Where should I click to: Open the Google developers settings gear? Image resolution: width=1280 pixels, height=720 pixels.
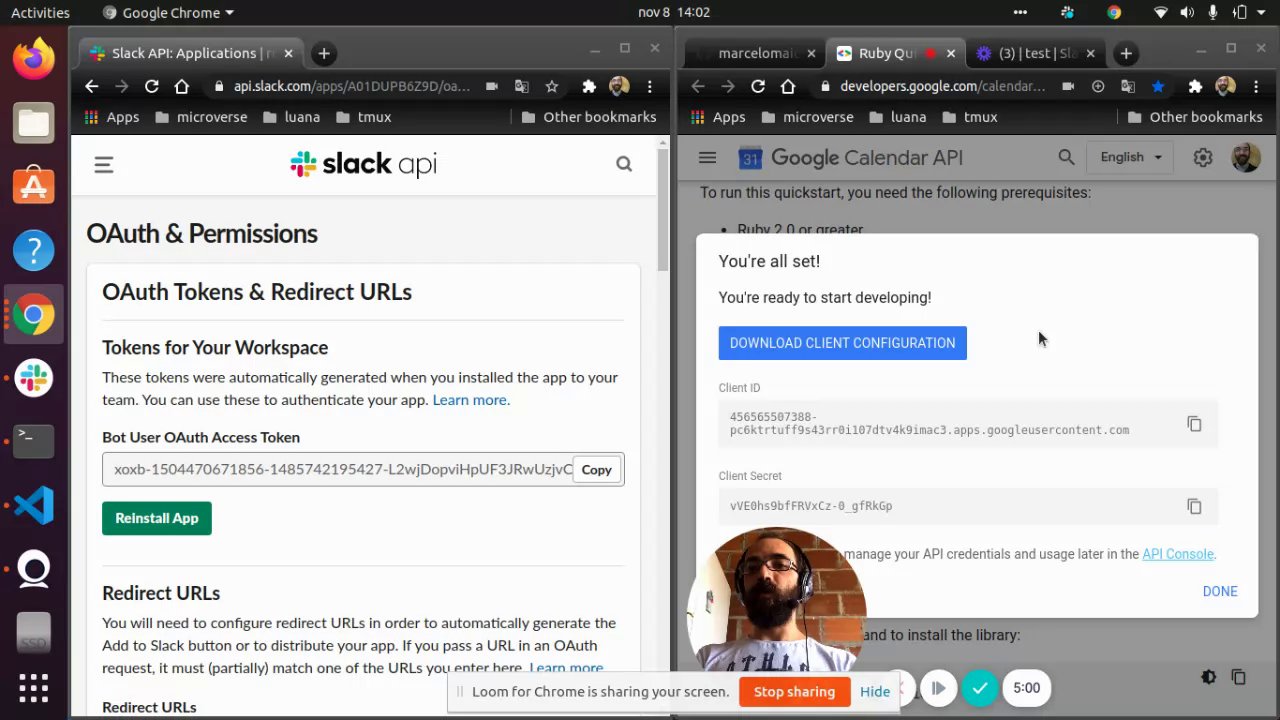[1203, 157]
